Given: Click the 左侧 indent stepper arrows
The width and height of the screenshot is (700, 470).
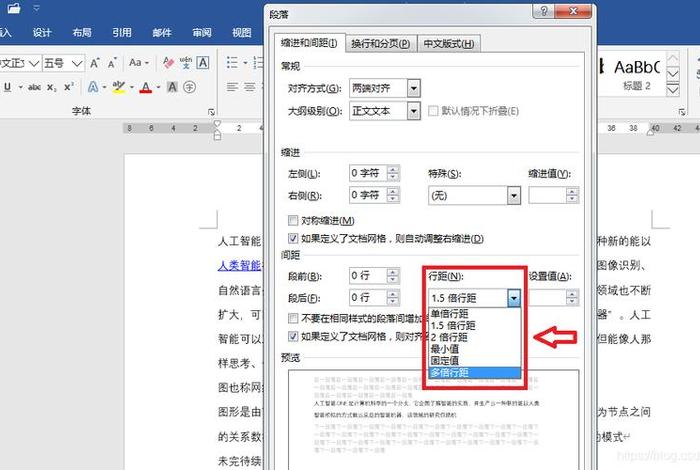Looking at the screenshot, I should pyautogui.click(x=393, y=173).
